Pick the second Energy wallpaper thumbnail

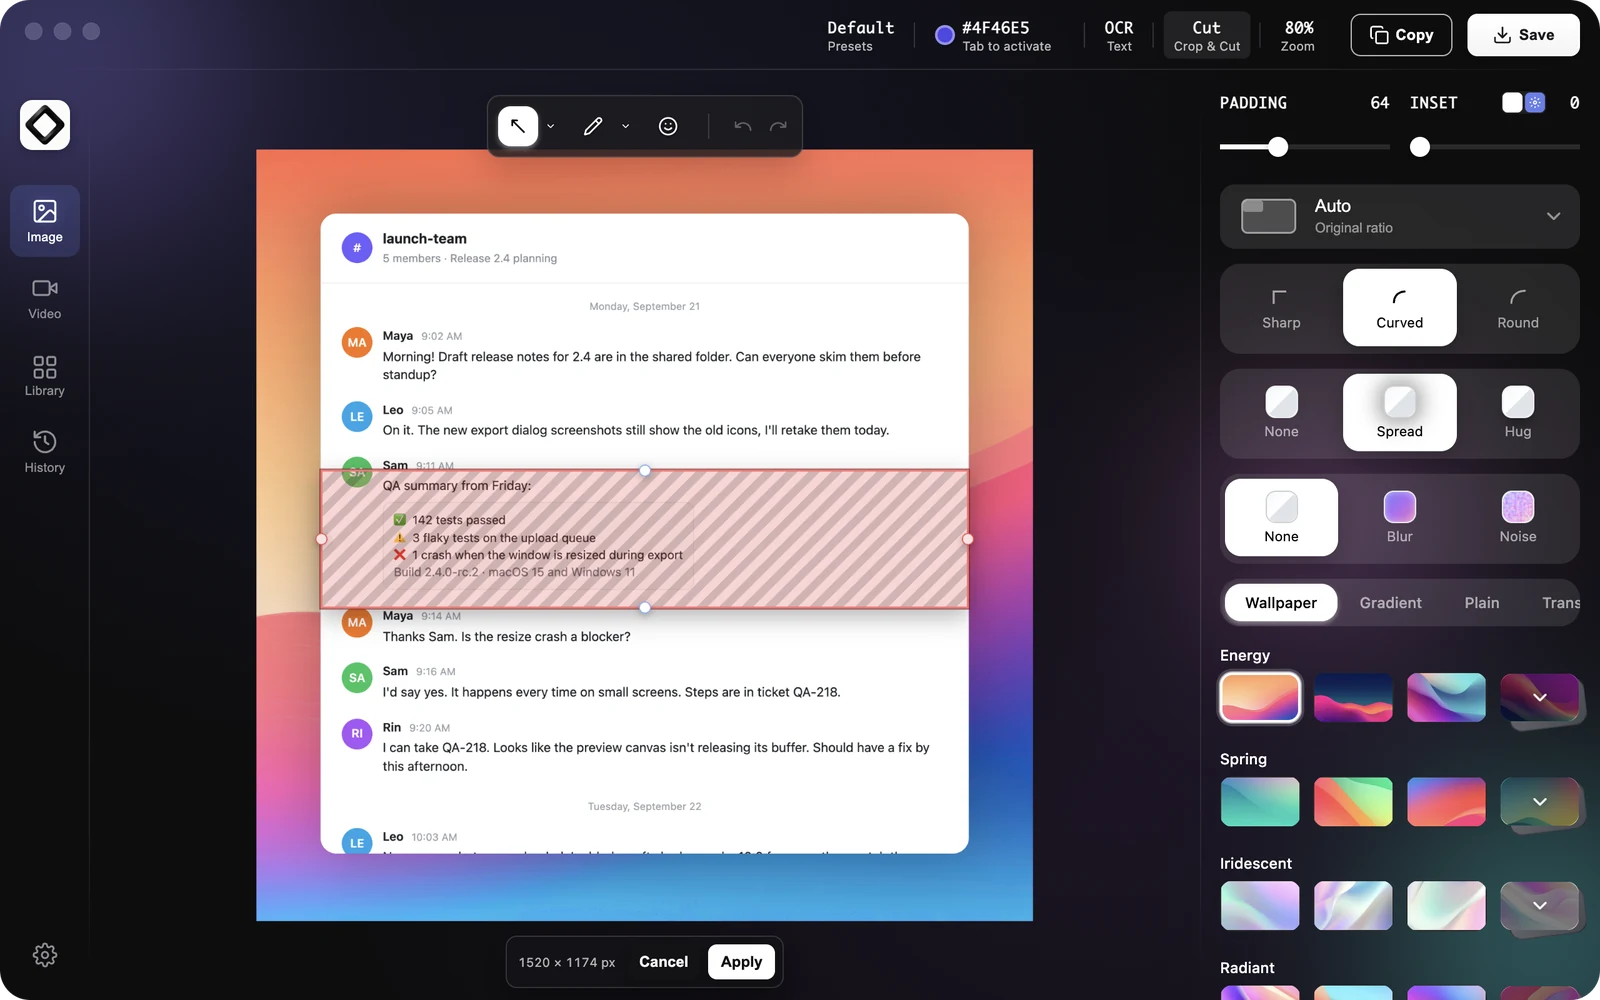tap(1353, 697)
